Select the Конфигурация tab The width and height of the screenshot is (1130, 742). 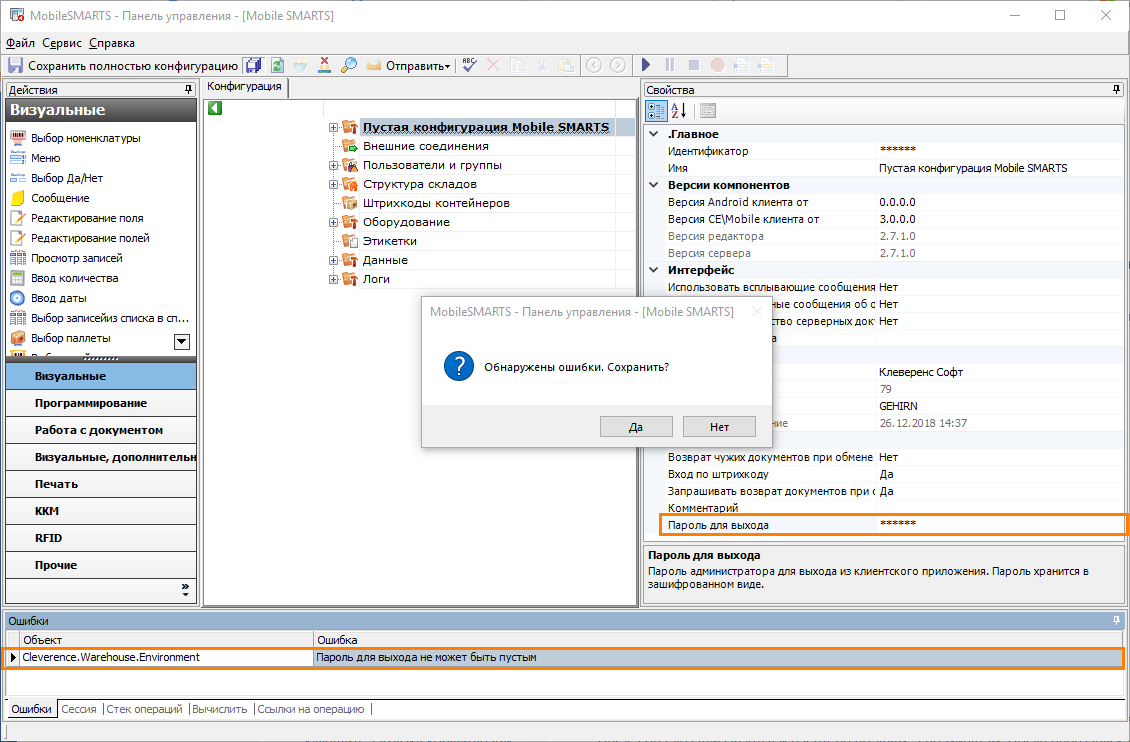pyautogui.click(x=245, y=86)
